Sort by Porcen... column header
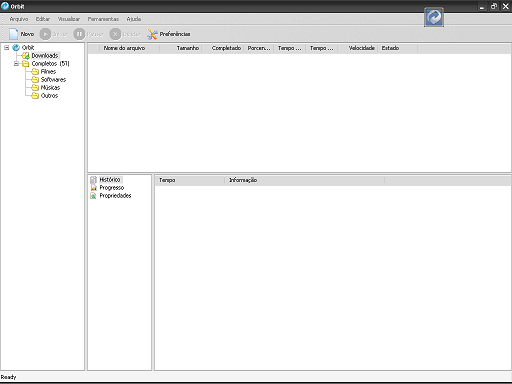The width and height of the screenshot is (512, 384). pos(259,48)
